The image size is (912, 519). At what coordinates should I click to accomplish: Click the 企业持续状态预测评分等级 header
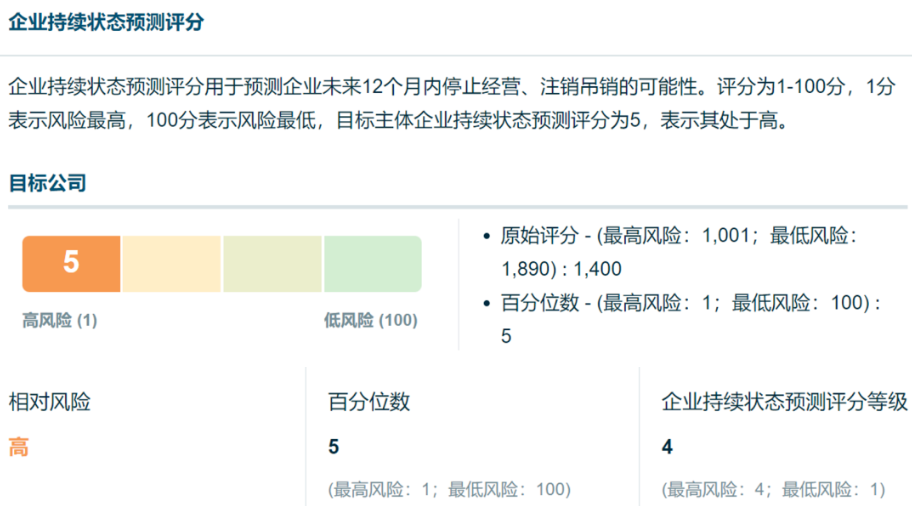coord(784,402)
